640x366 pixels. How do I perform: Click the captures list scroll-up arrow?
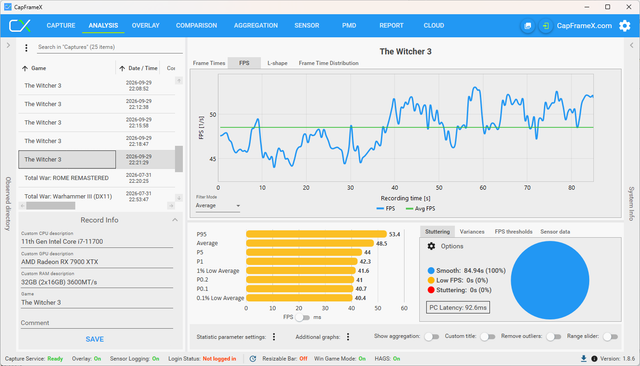[x=179, y=81]
